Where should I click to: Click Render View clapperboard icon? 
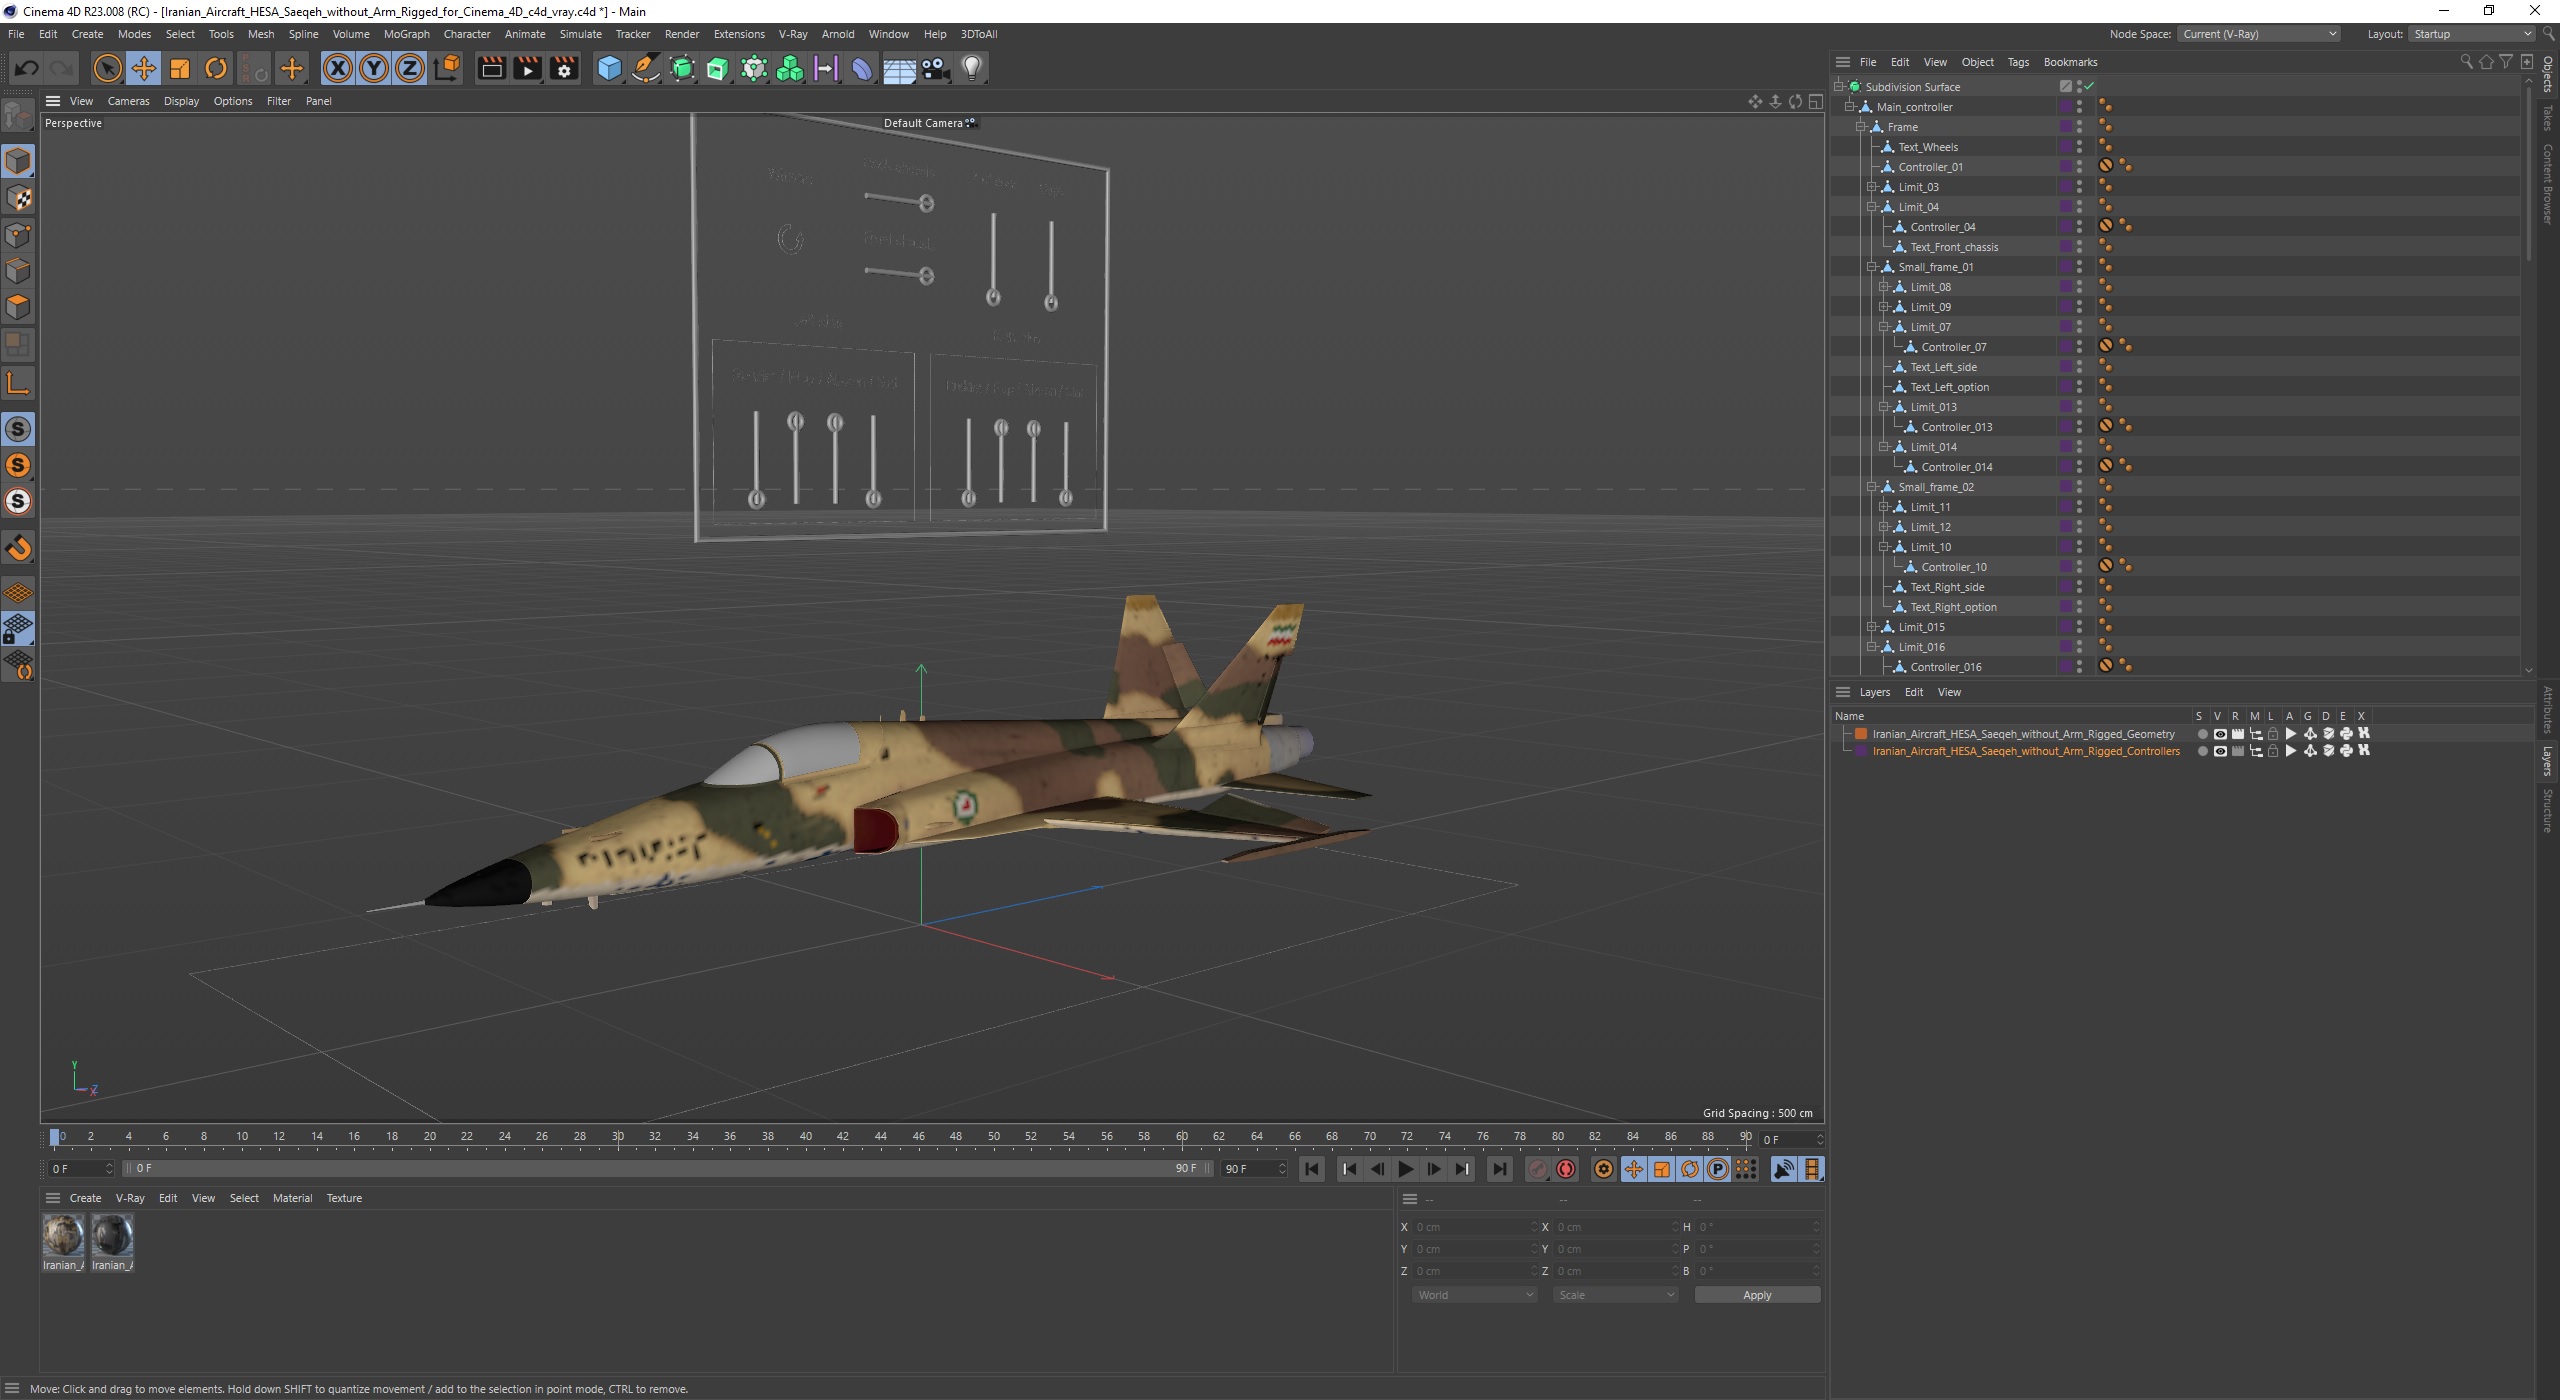pos(491,68)
